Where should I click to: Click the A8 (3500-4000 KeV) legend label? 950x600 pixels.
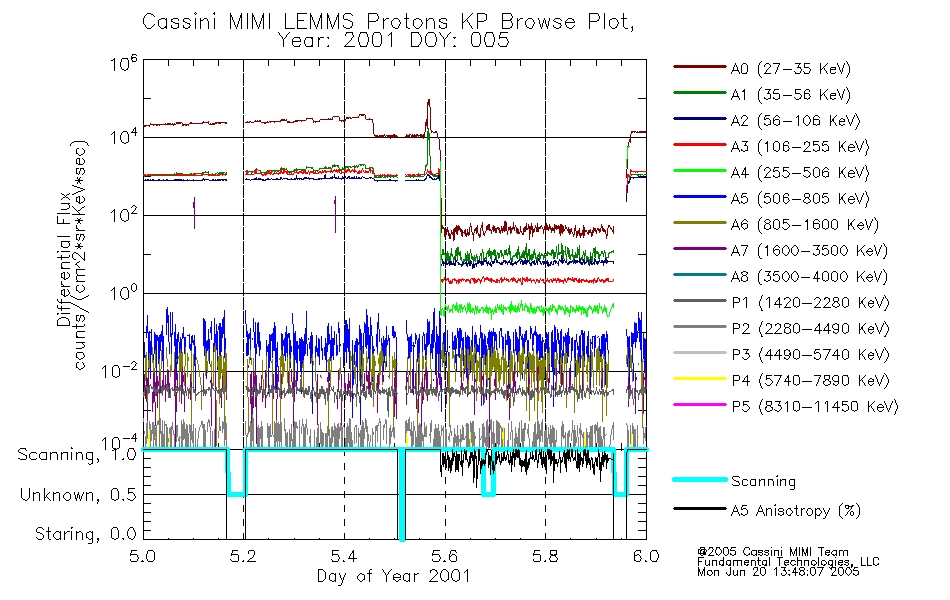(x=809, y=277)
